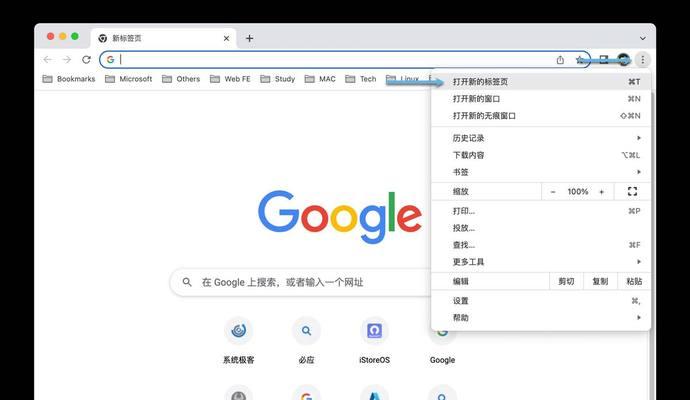The height and width of the screenshot is (400, 690).
Task: Click the fullscreen icon in zoom row
Action: [632, 191]
